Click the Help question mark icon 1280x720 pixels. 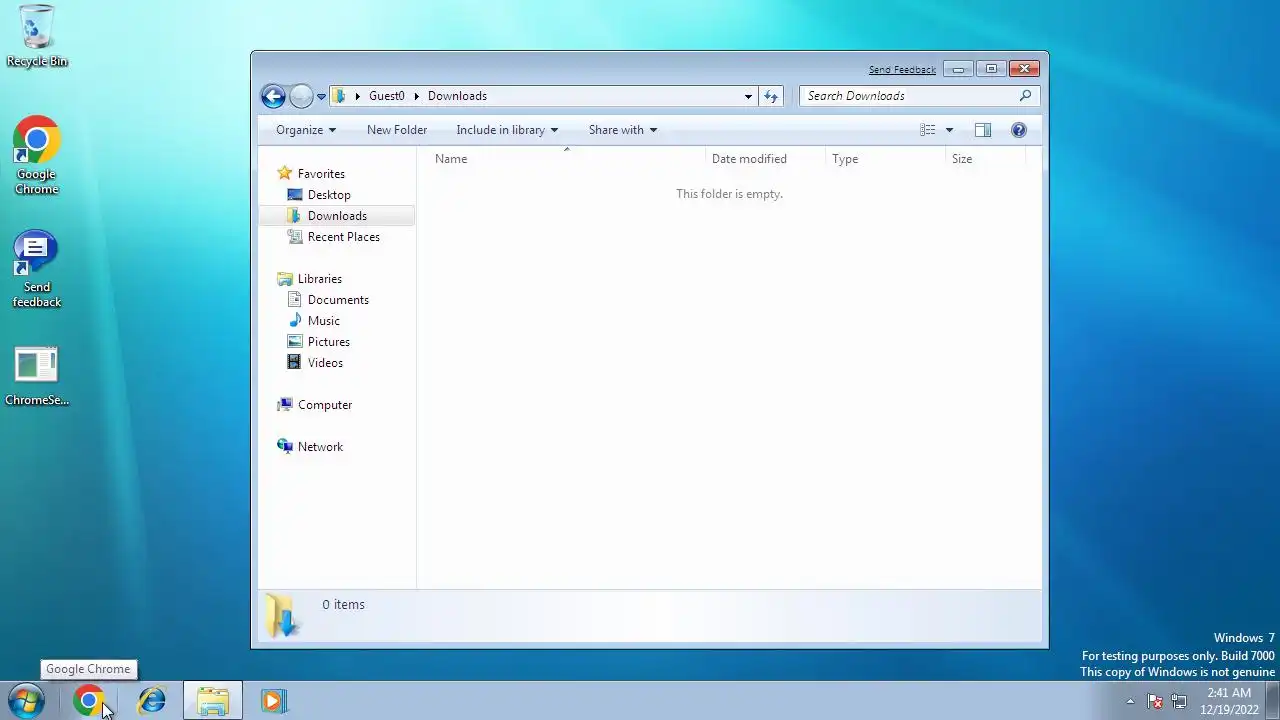click(x=1019, y=130)
